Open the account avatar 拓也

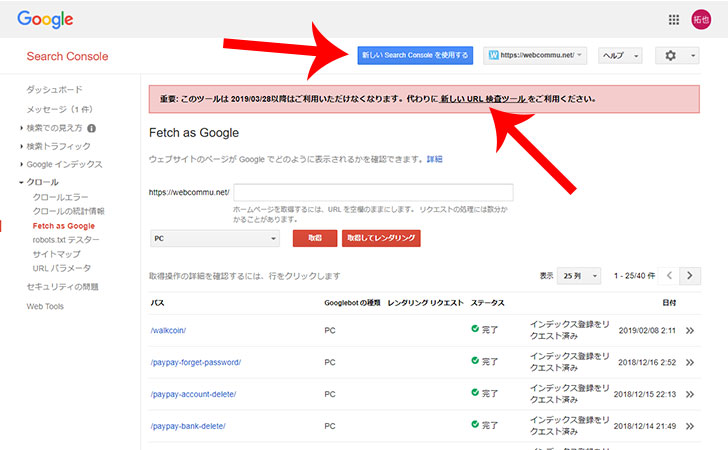coord(701,20)
